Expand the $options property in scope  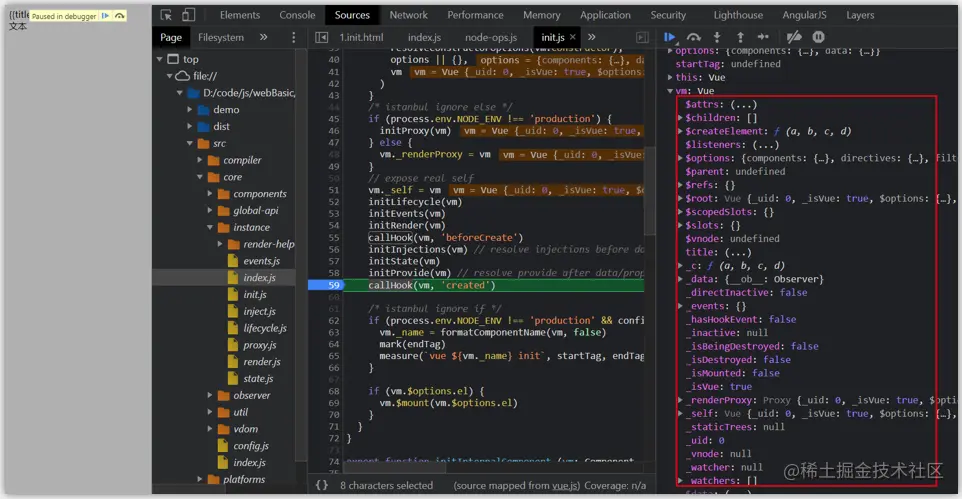tap(680, 158)
